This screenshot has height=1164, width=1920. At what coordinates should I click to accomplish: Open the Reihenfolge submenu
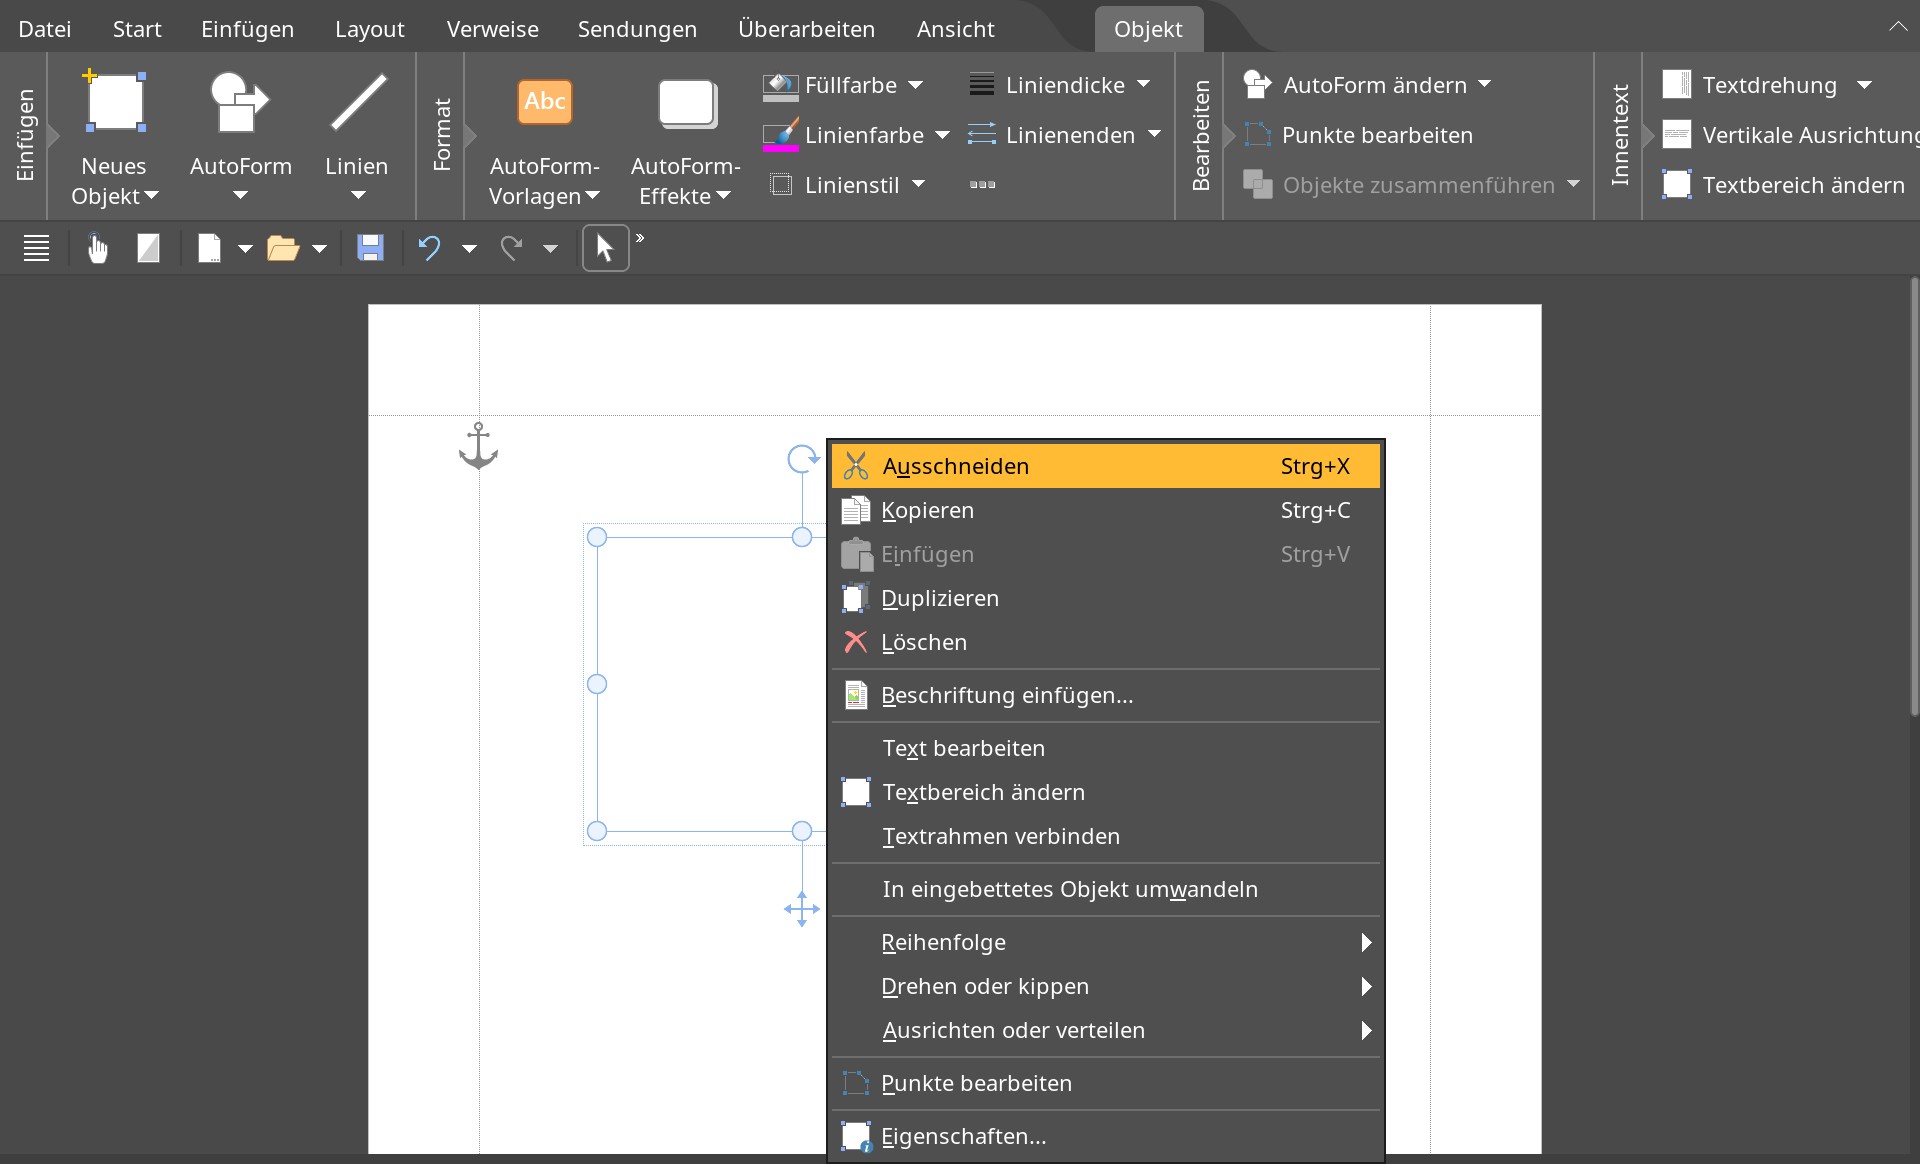pyautogui.click(x=1106, y=942)
